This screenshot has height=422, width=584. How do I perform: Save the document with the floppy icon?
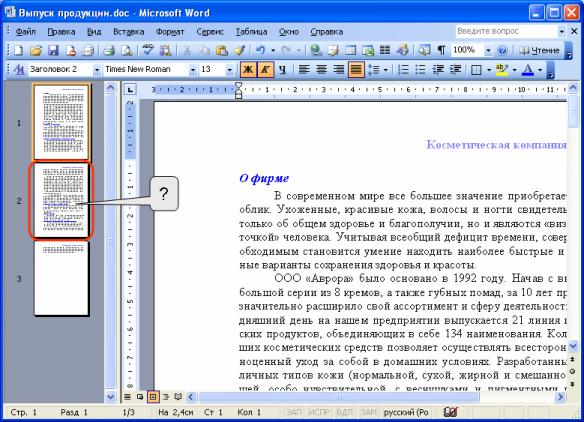53,50
